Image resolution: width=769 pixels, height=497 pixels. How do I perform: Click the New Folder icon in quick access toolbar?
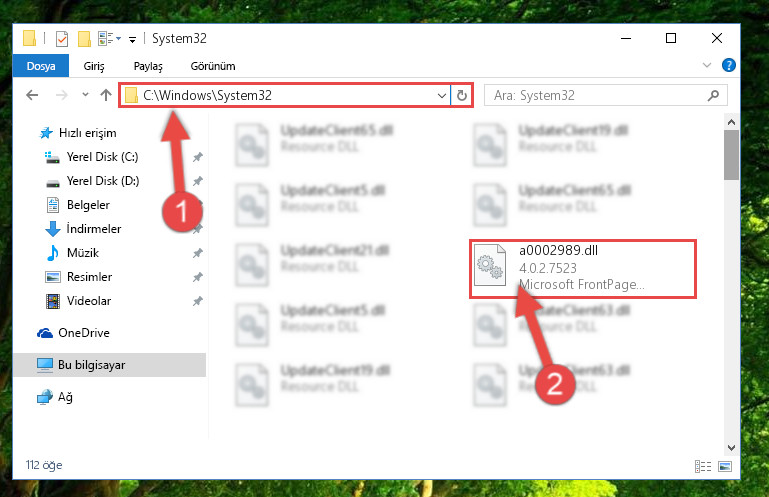(x=84, y=39)
